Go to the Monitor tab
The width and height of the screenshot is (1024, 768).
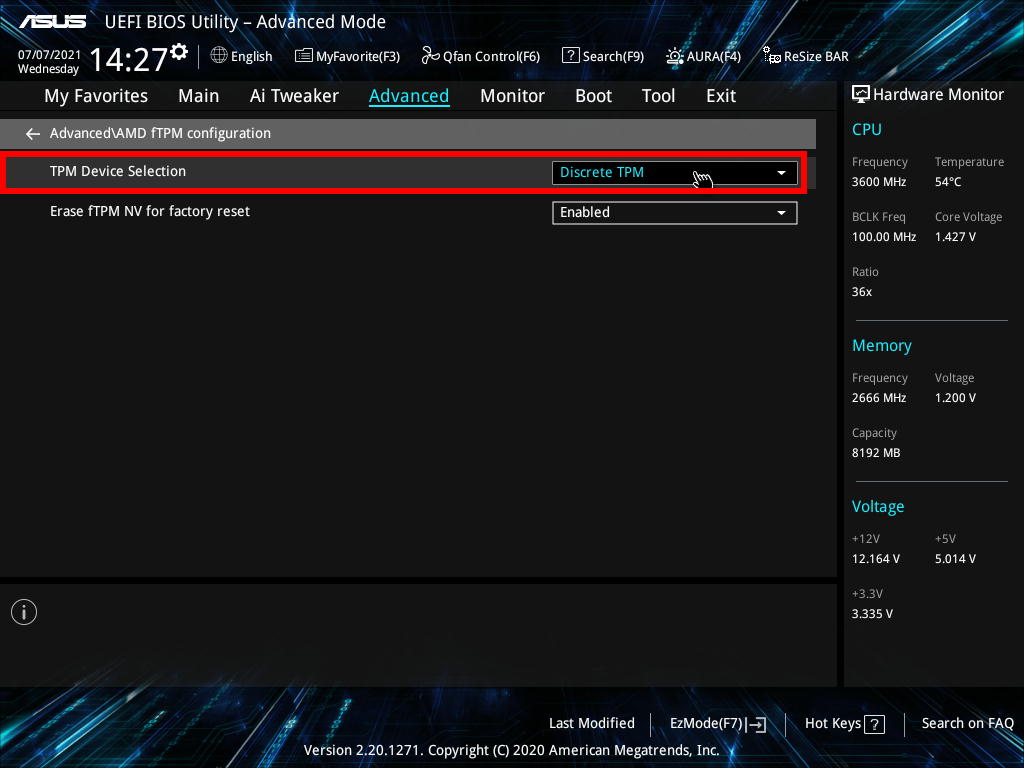(512, 96)
